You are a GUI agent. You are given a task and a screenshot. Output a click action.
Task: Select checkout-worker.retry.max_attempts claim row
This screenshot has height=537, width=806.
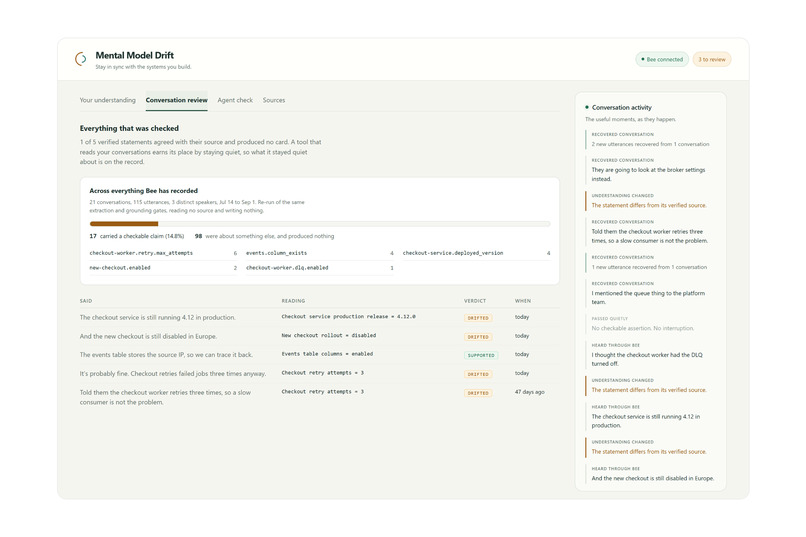(163, 253)
